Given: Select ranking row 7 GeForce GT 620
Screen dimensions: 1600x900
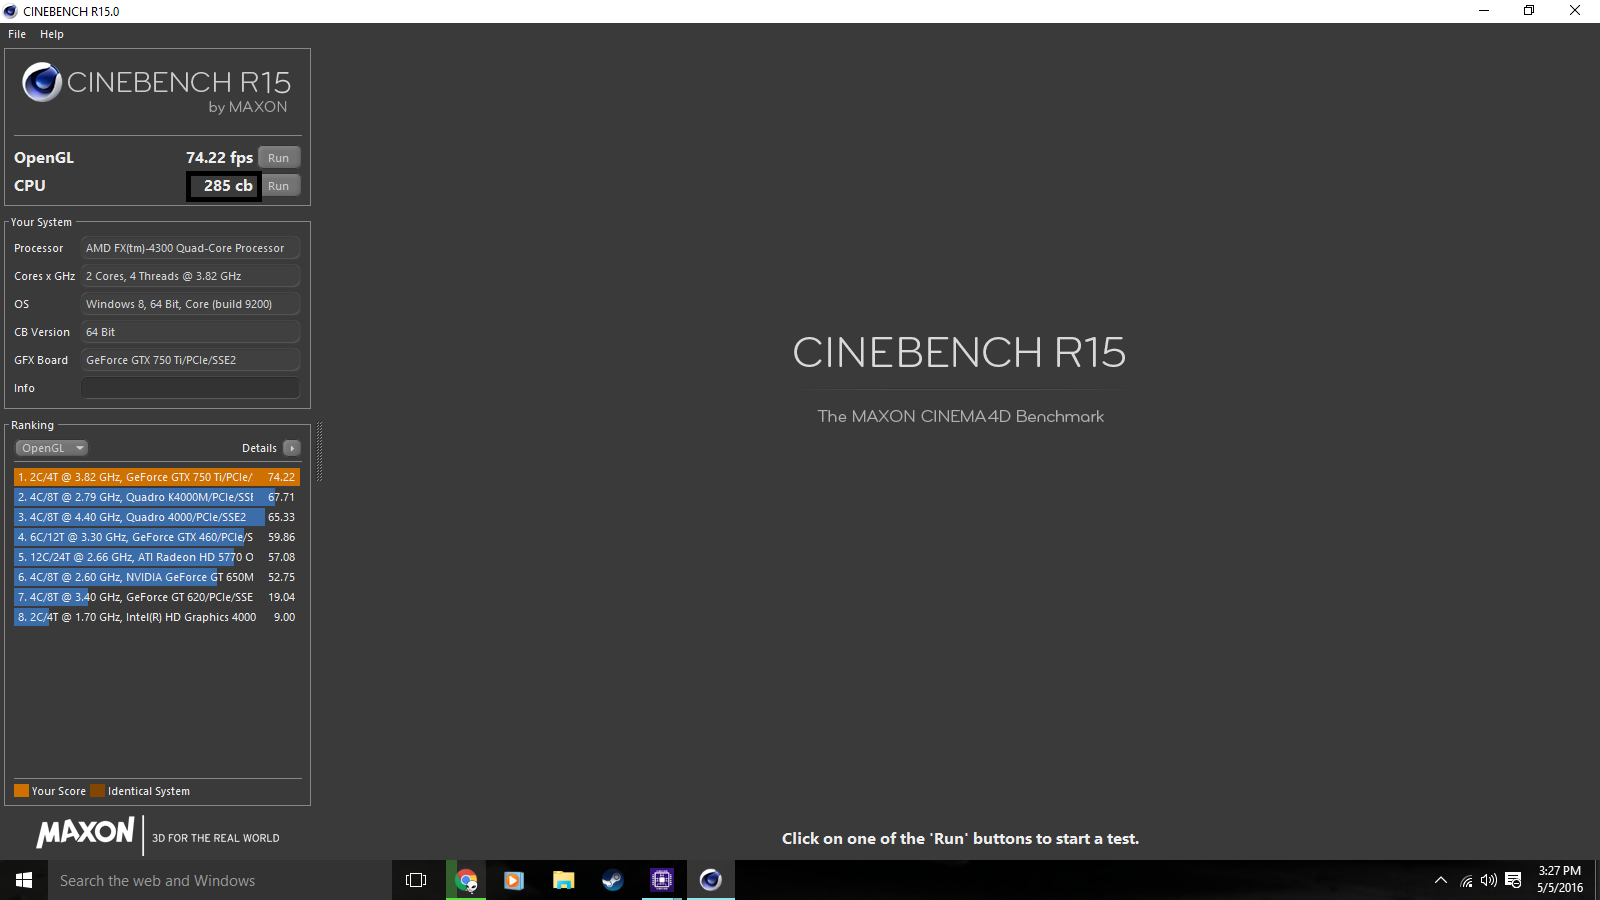Looking at the screenshot, I should coord(157,597).
